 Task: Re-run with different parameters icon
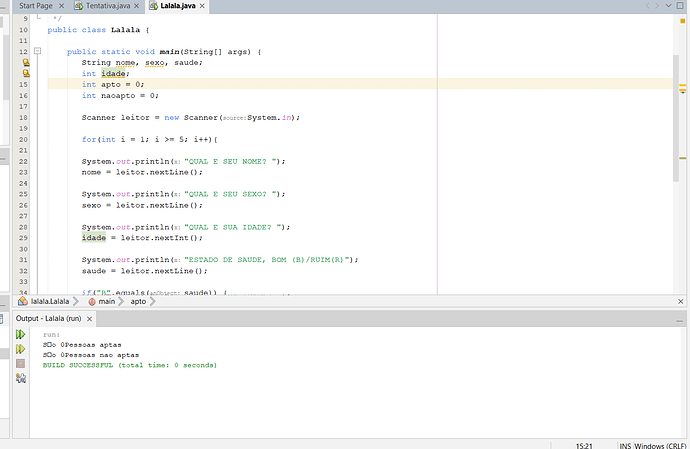point(20,349)
